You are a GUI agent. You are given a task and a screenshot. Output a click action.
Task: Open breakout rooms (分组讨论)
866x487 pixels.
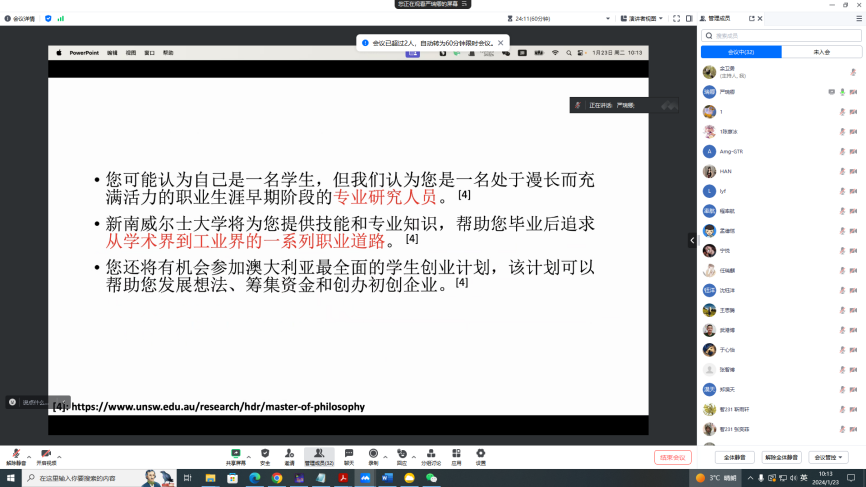(430, 455)
